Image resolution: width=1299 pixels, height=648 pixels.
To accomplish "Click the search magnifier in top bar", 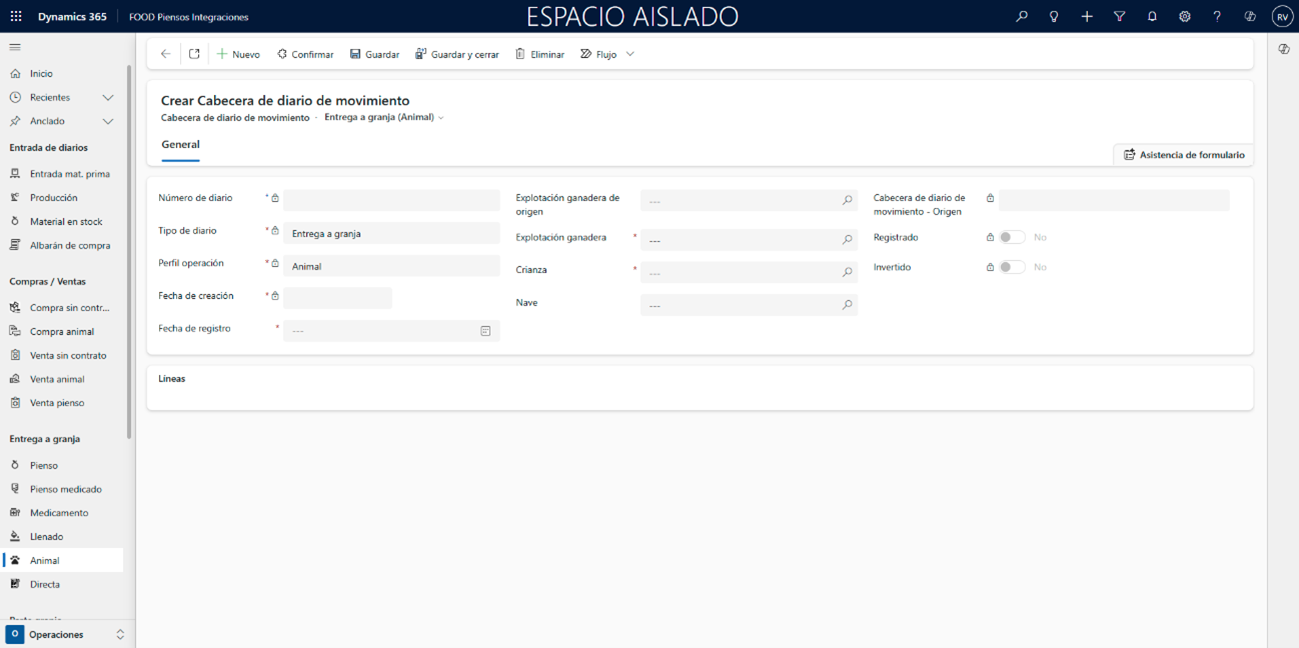I will [x=1021, y=17].
